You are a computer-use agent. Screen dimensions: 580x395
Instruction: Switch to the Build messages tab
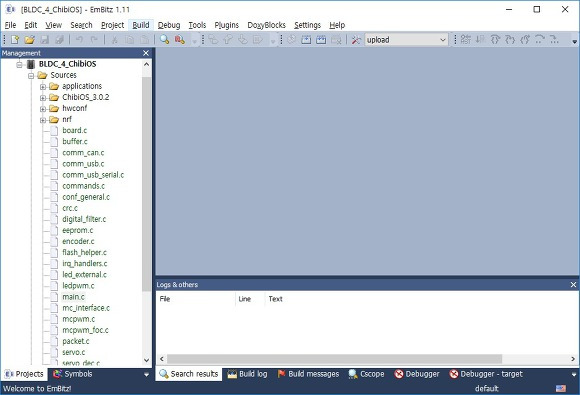[308, 374]
